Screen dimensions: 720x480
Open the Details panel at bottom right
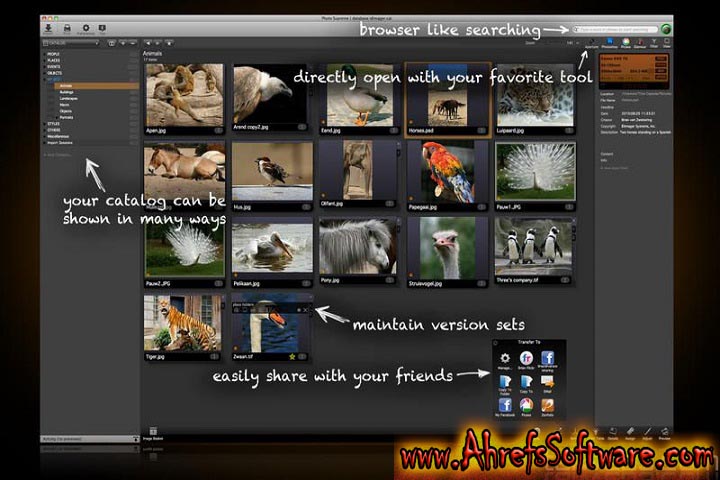click(613, 433)
